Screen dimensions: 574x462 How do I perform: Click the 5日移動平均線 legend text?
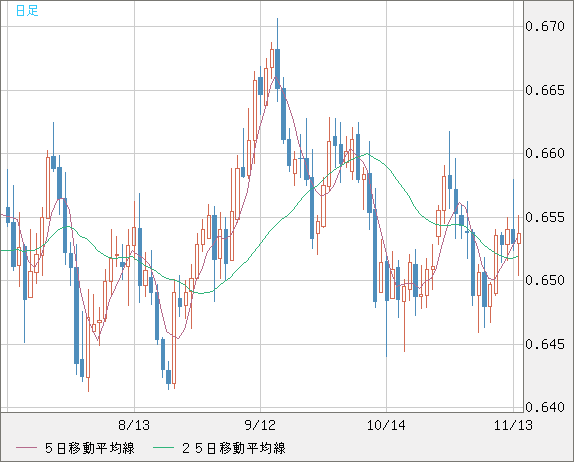pos(90,448)
